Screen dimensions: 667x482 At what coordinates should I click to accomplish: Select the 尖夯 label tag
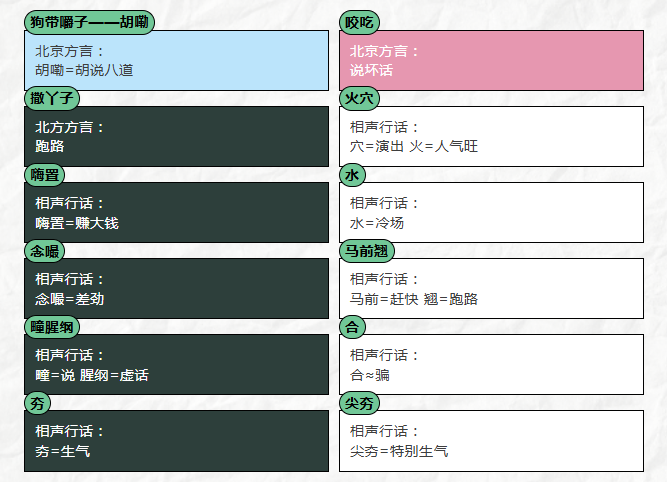pos(359,403)
